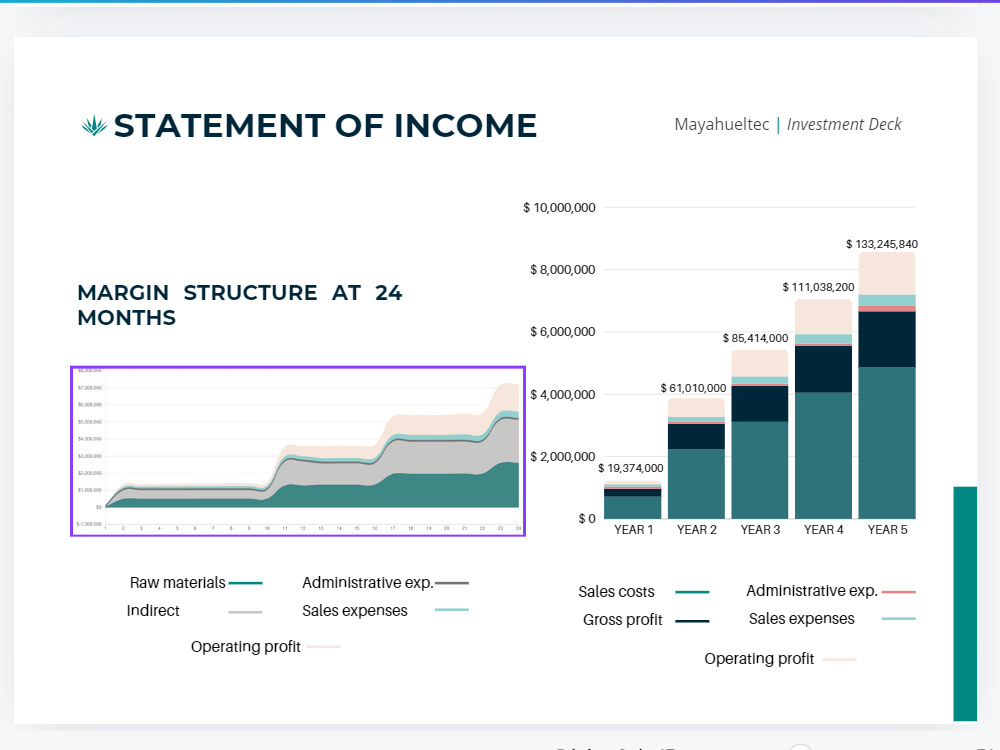Select the YEAR 1 bar in the chart
The image size is (1000, 750).
coord(633,500)
